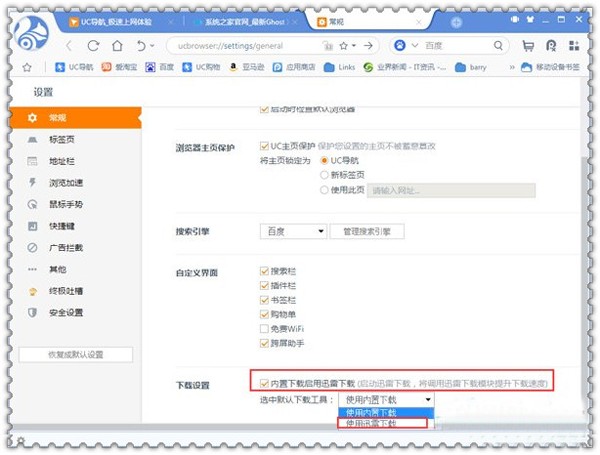Open the skin shirt icon in title bar

point(530,19)
